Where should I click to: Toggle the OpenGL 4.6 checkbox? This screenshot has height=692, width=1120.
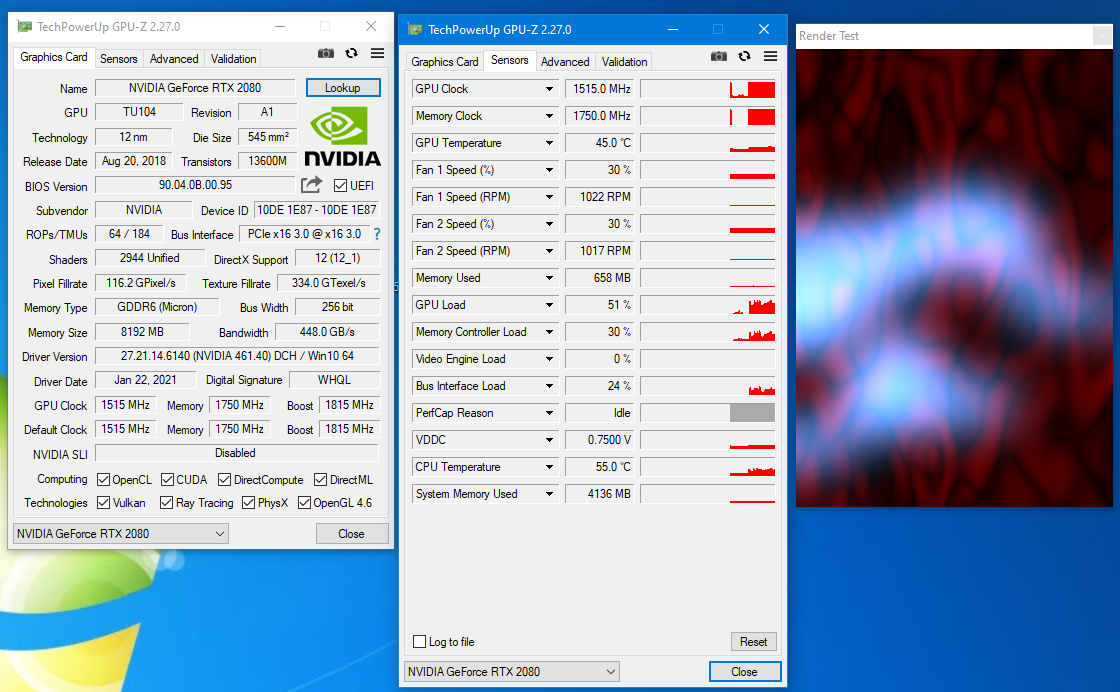tap(304, 503)
